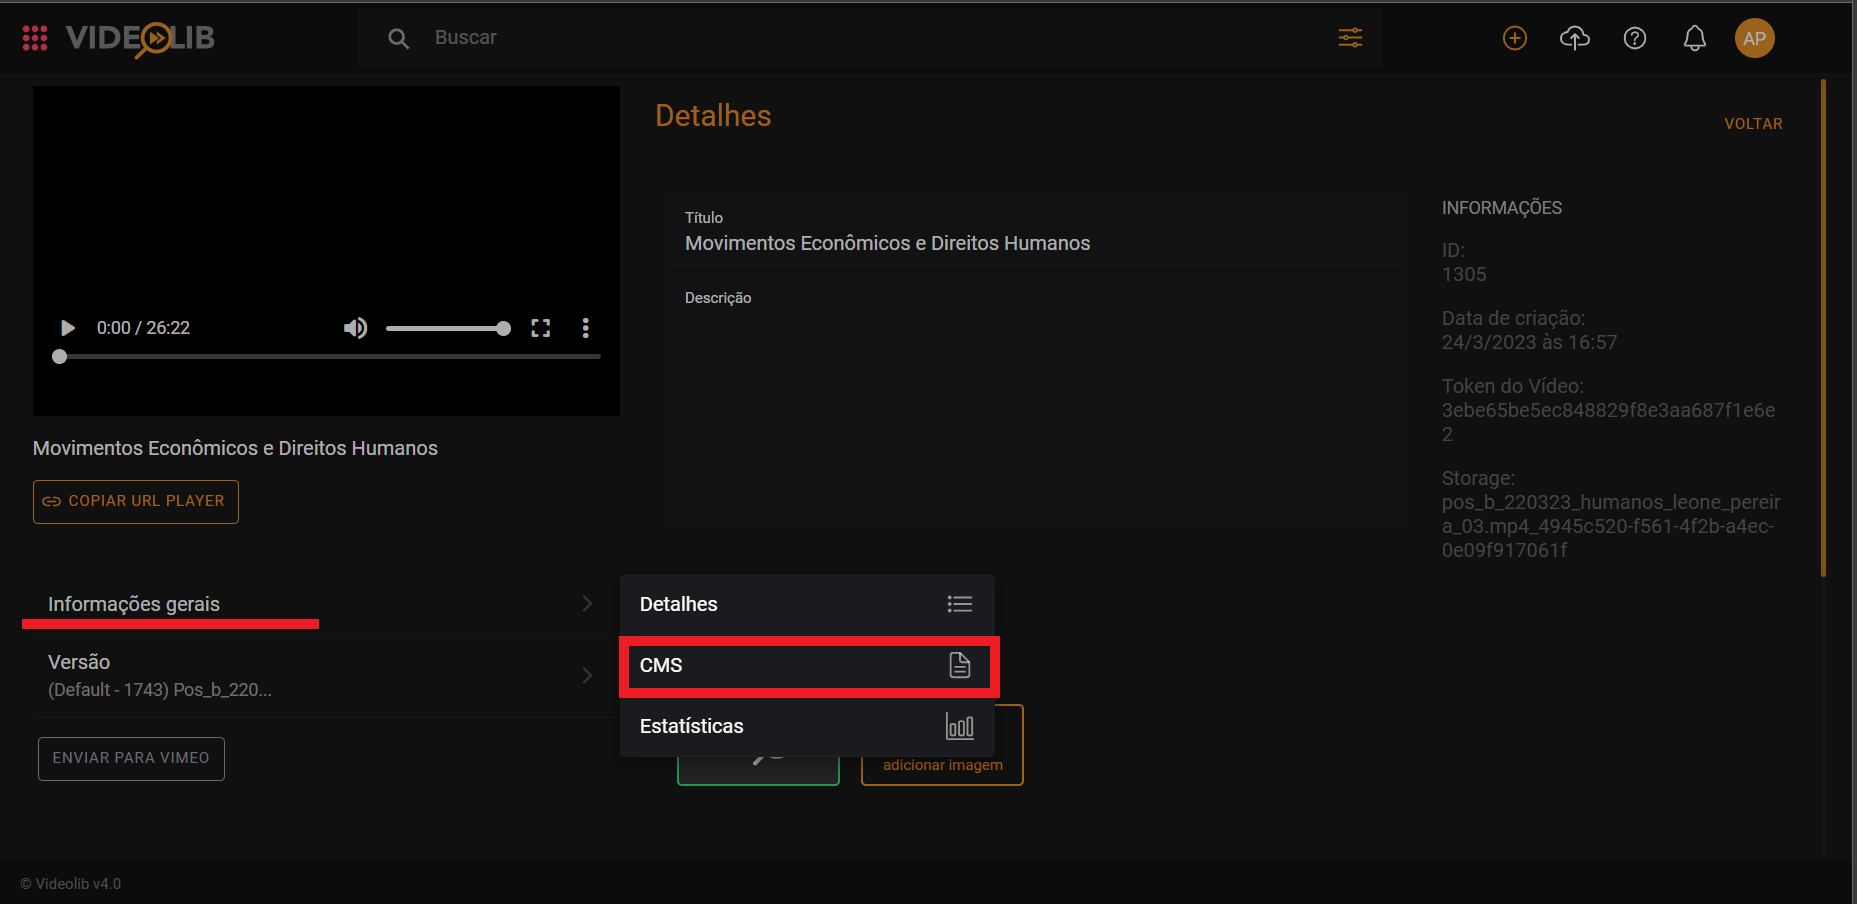The image size is (1857, 904).
Task: Edit the Título field
Action: [1035, 233]
